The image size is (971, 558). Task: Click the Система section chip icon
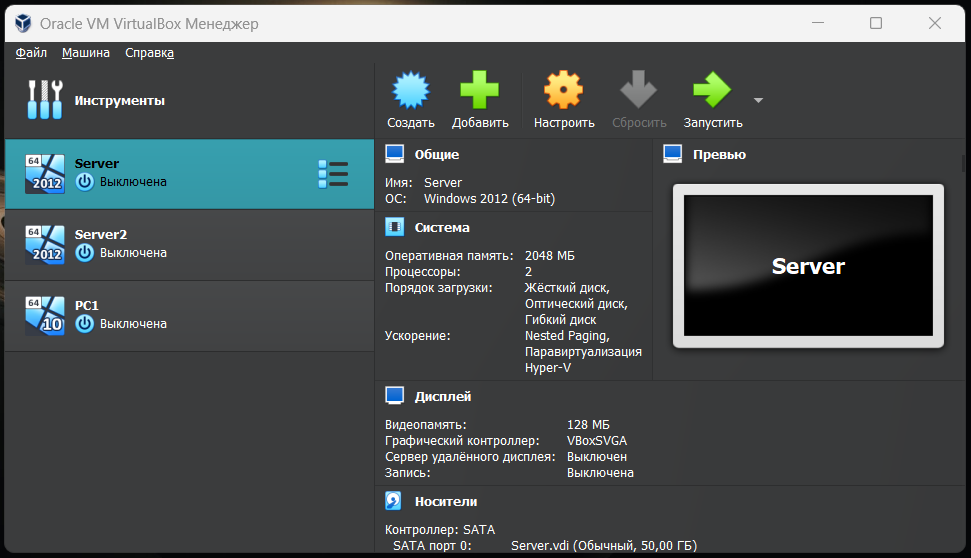[x=394, y=227]
